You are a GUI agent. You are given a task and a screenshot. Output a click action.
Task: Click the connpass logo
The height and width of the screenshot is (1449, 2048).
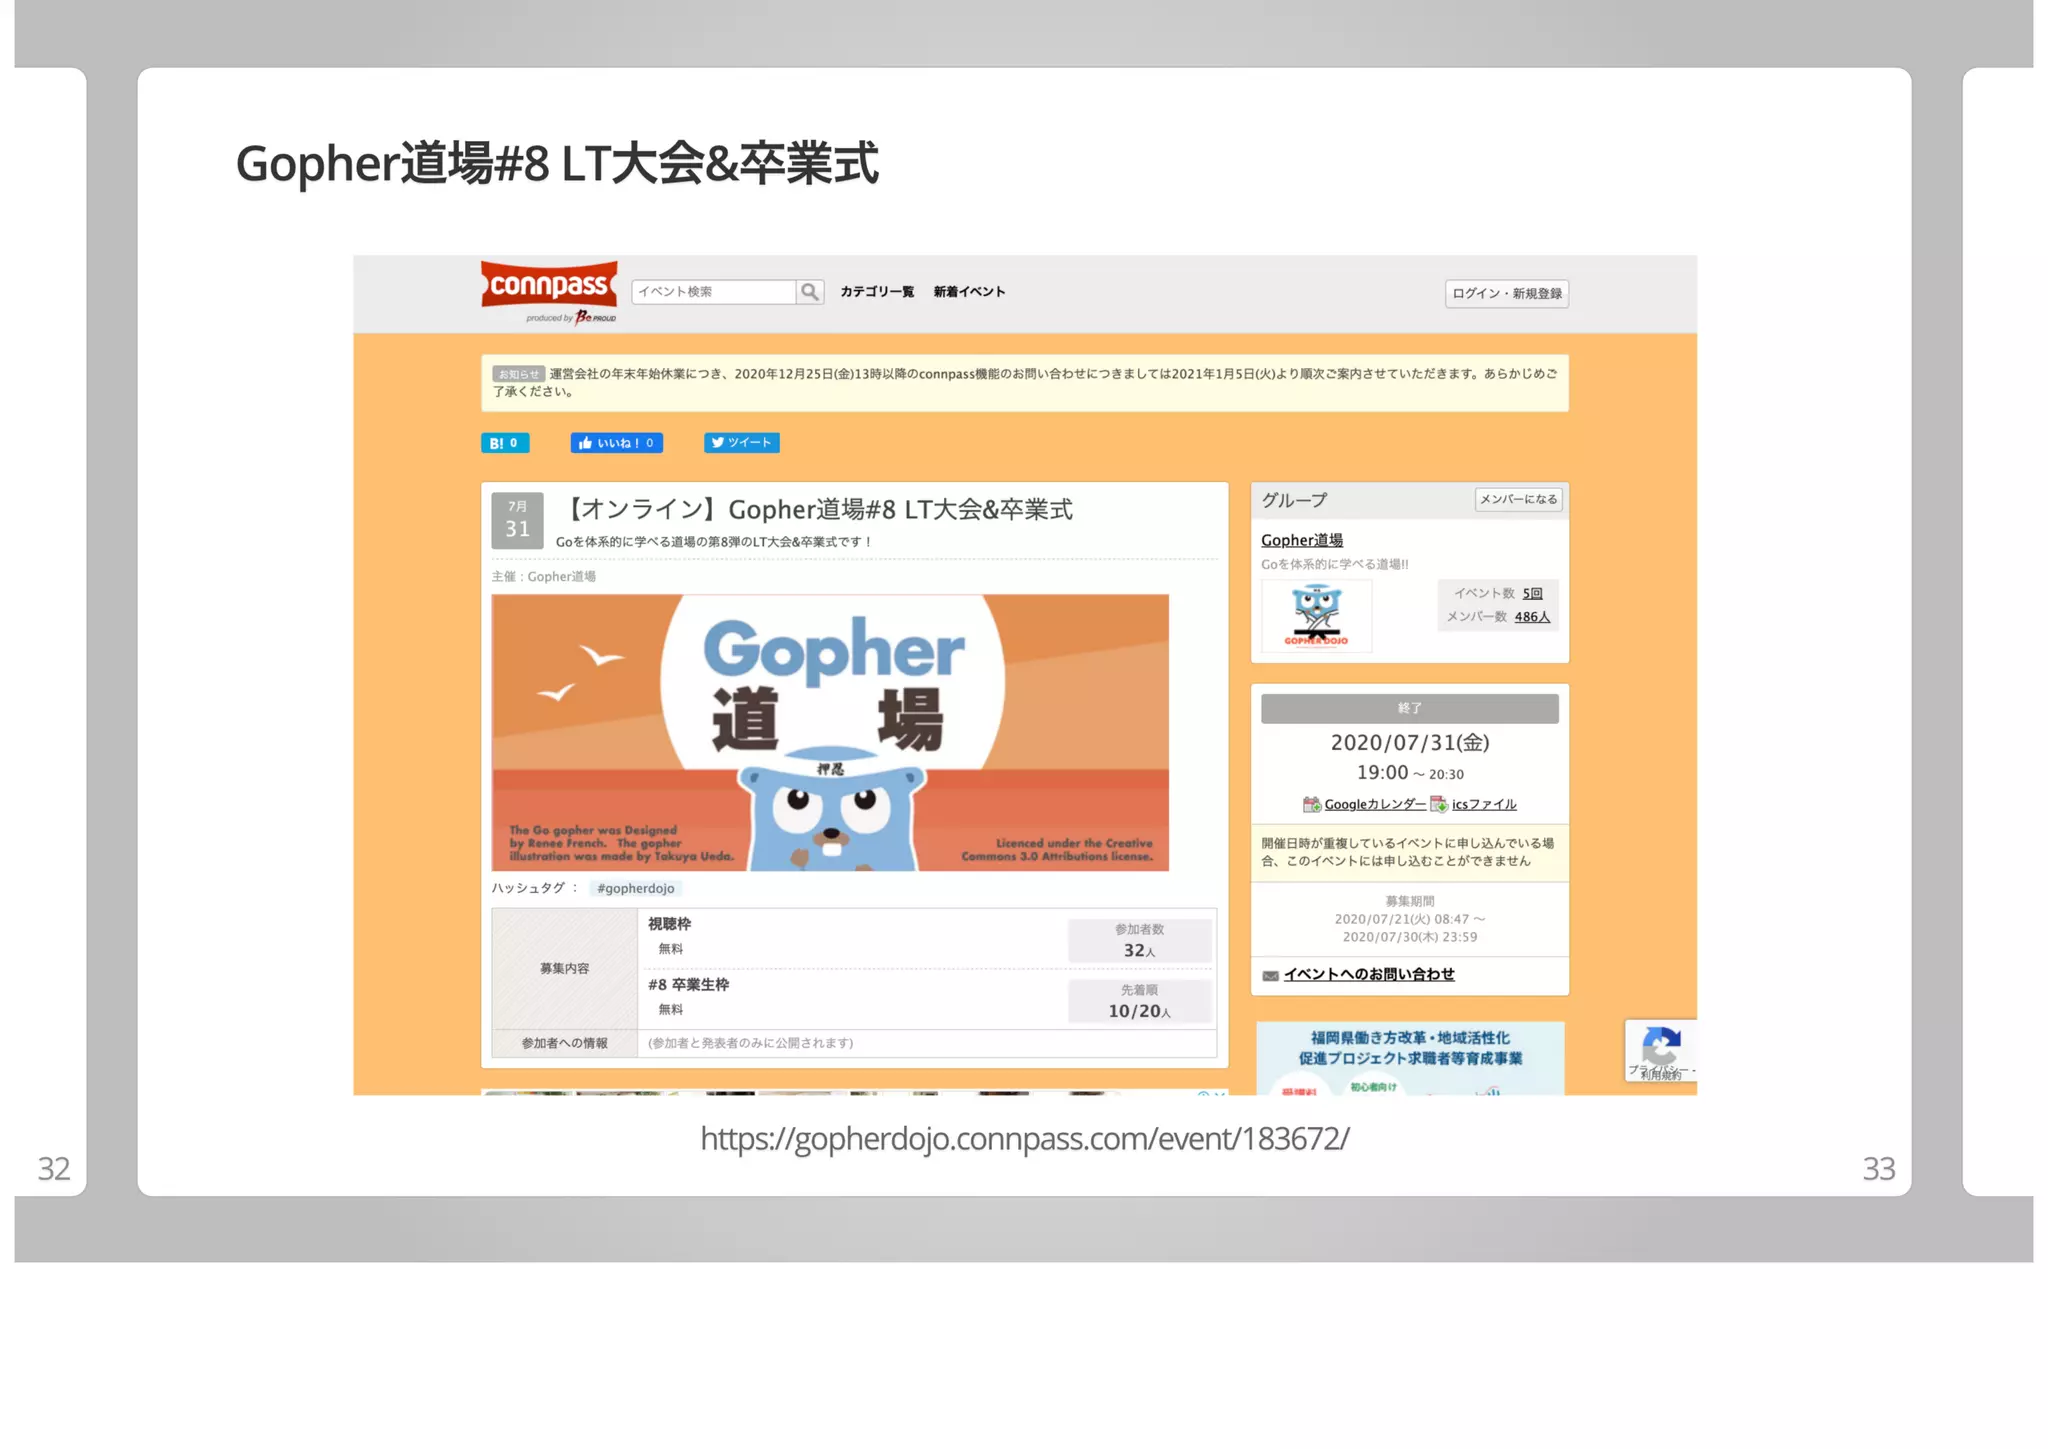point(549,291)
